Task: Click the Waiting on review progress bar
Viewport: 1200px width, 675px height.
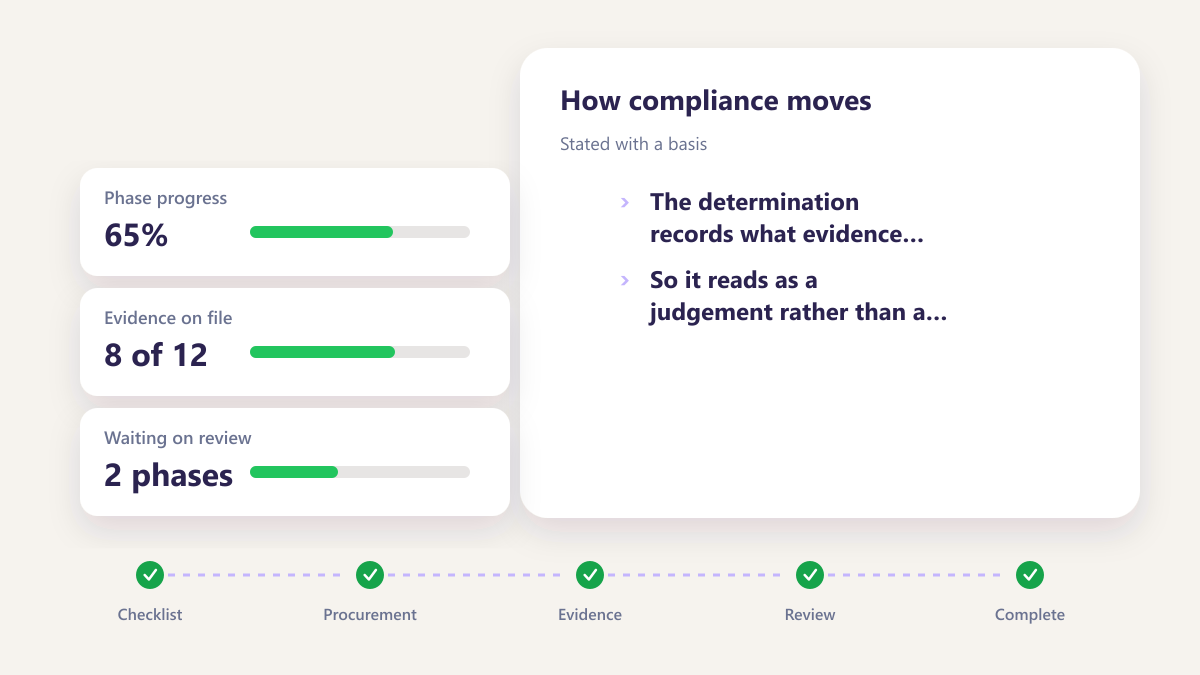Action: [360, 472]
